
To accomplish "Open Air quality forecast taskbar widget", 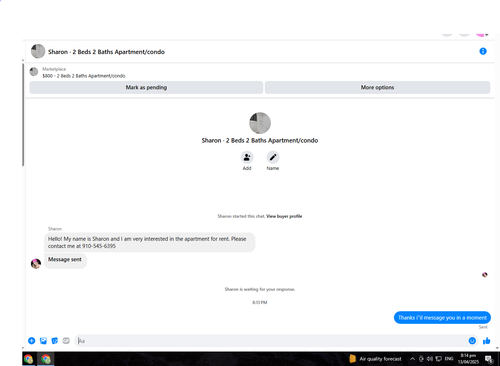I will [x=375, y=359].
